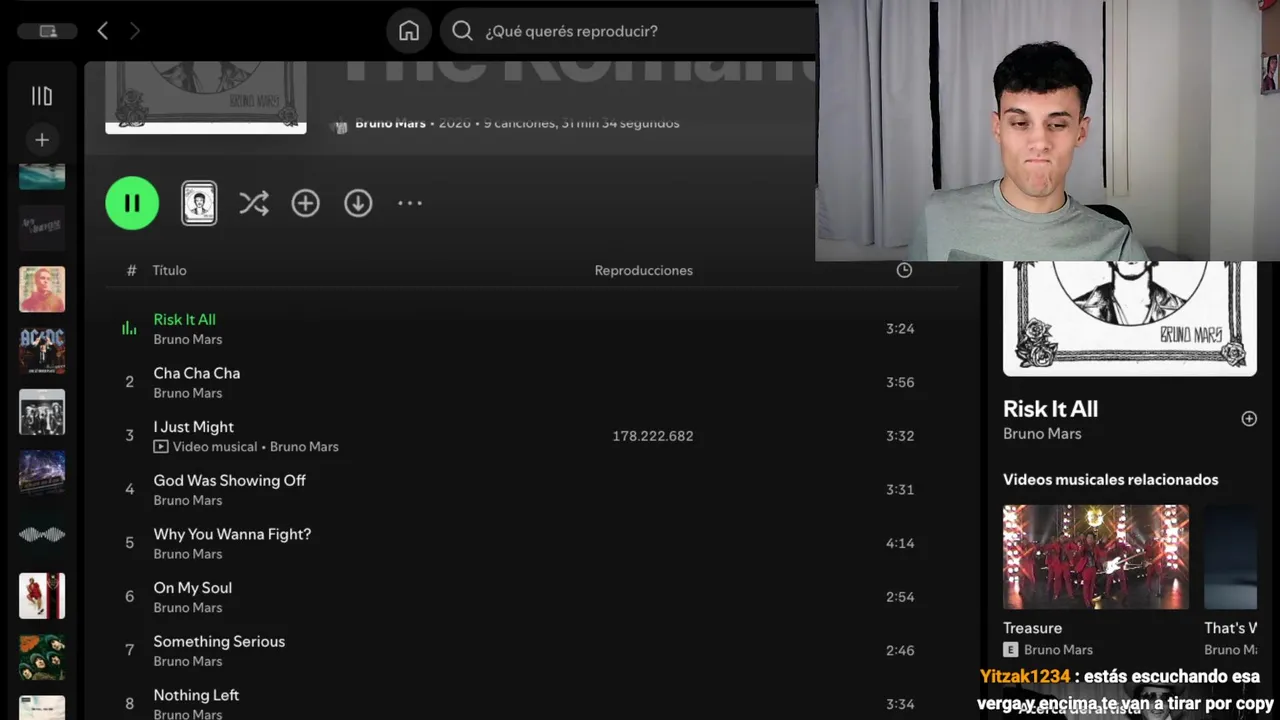Open the sound-wave playlist in the sidebar
This screenshot has height=720, width=1280.
pos(42,534)
